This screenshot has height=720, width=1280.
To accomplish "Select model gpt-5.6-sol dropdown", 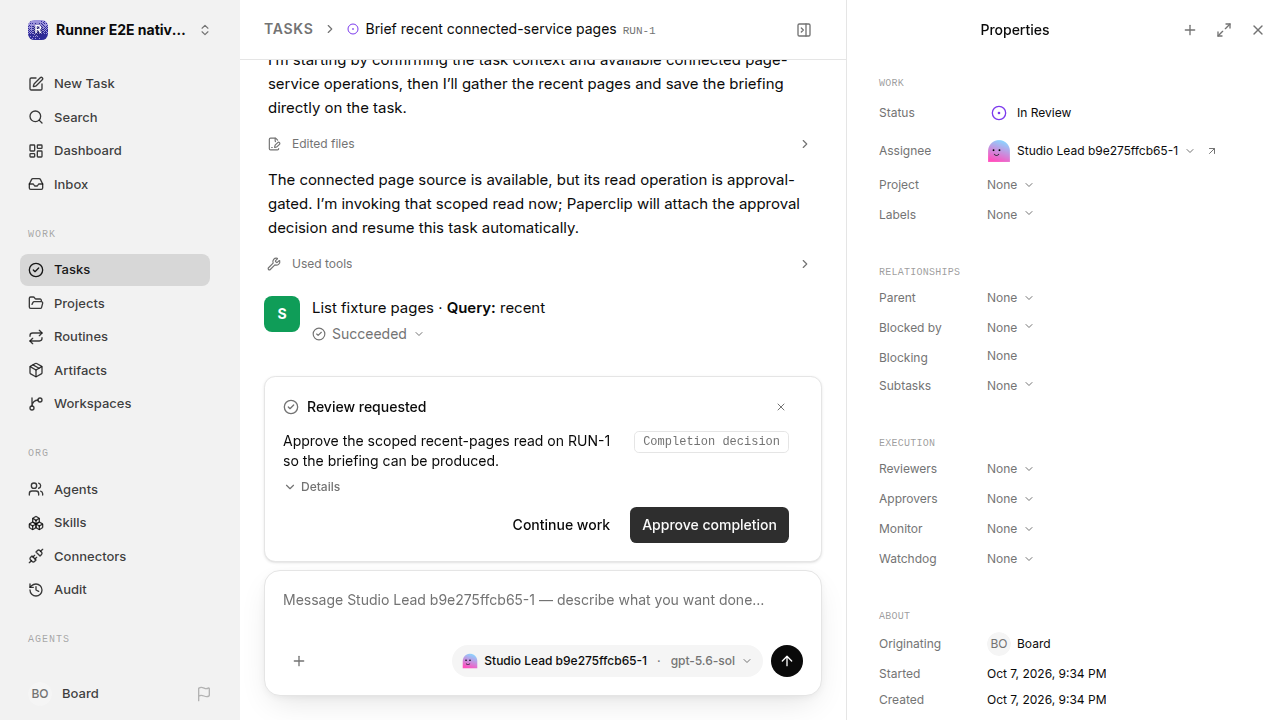I will click(710, 661).
